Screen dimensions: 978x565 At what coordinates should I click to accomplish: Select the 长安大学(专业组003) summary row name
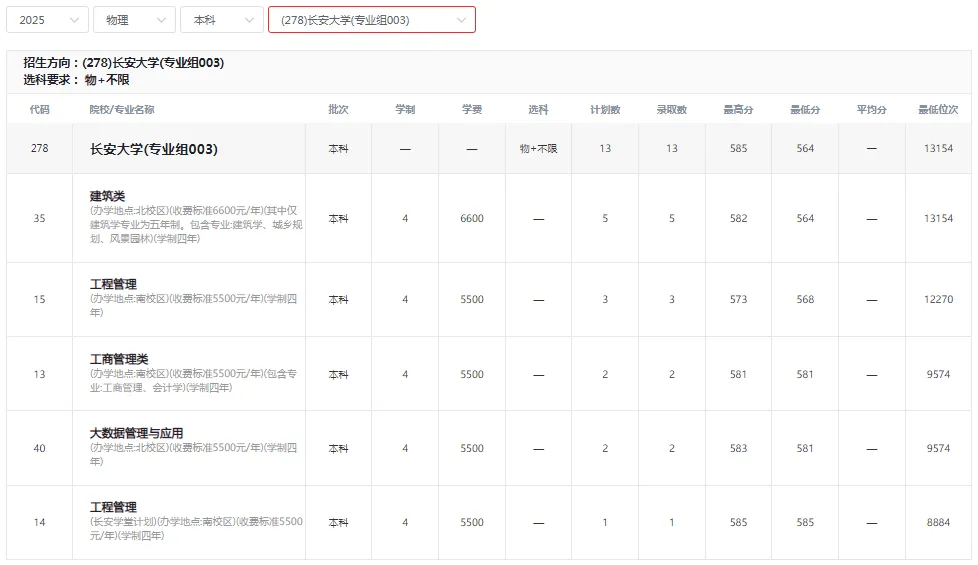pyautogui.click(x=153, y=149)
